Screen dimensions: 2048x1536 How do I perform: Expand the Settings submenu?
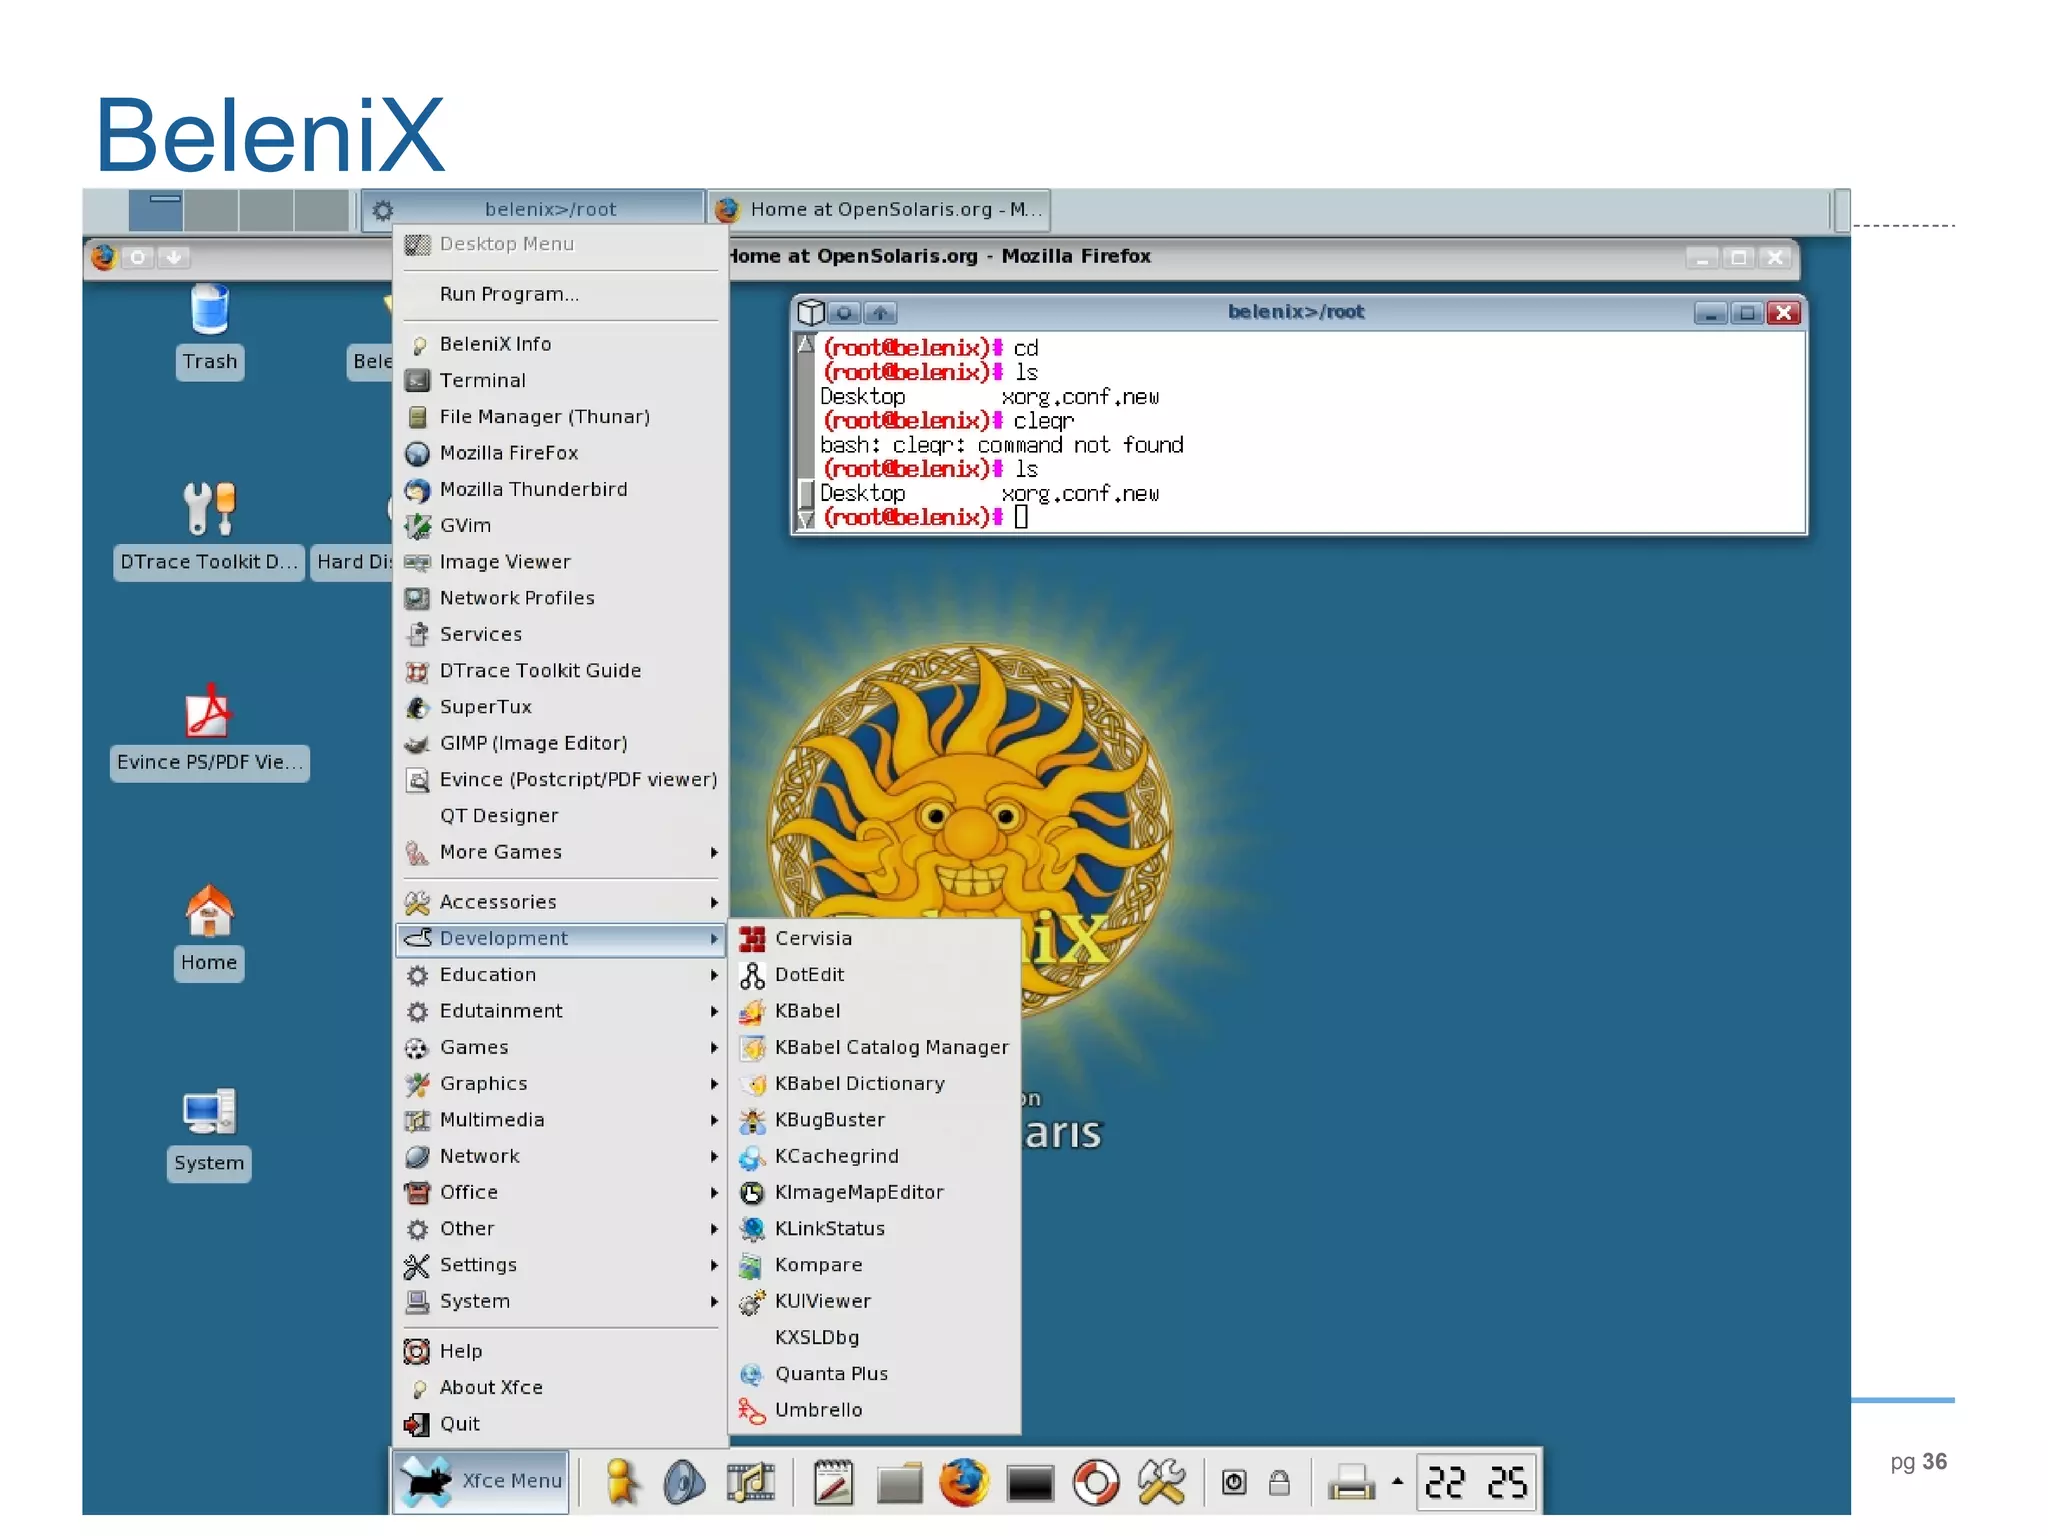pos(560,1265)
